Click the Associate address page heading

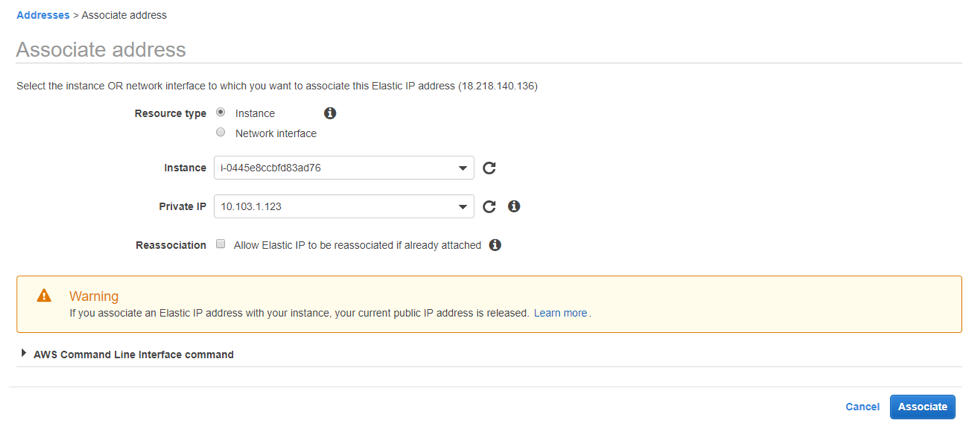[x=101, y=49]
